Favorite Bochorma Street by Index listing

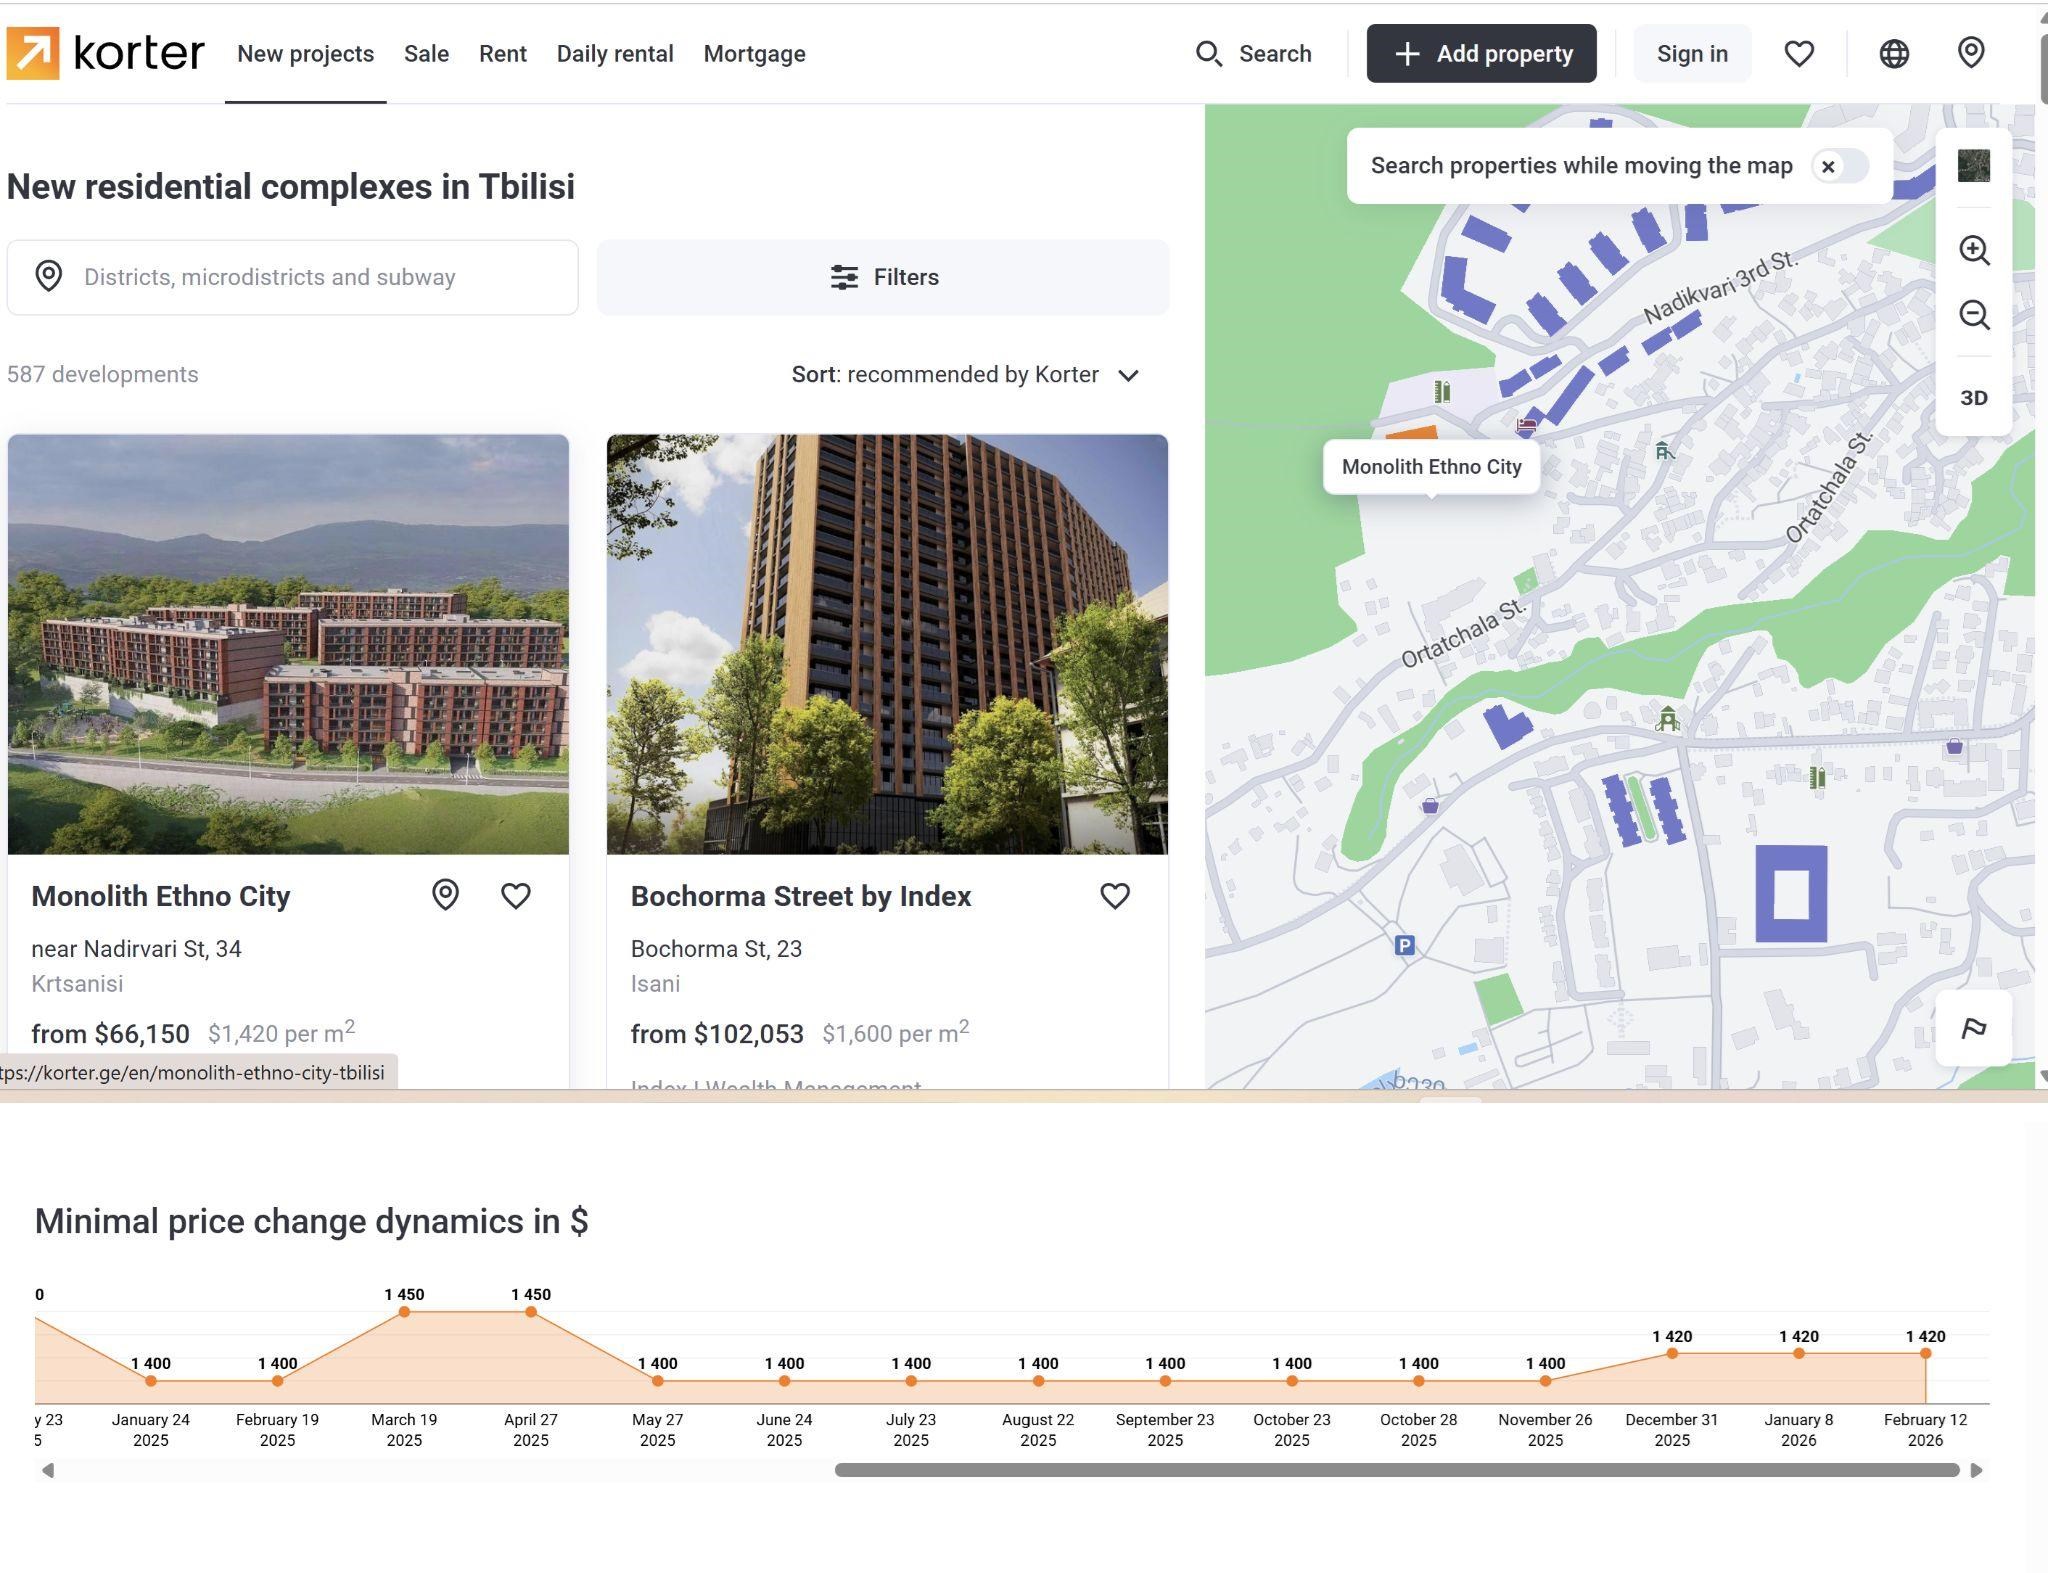pos(1114,896)
